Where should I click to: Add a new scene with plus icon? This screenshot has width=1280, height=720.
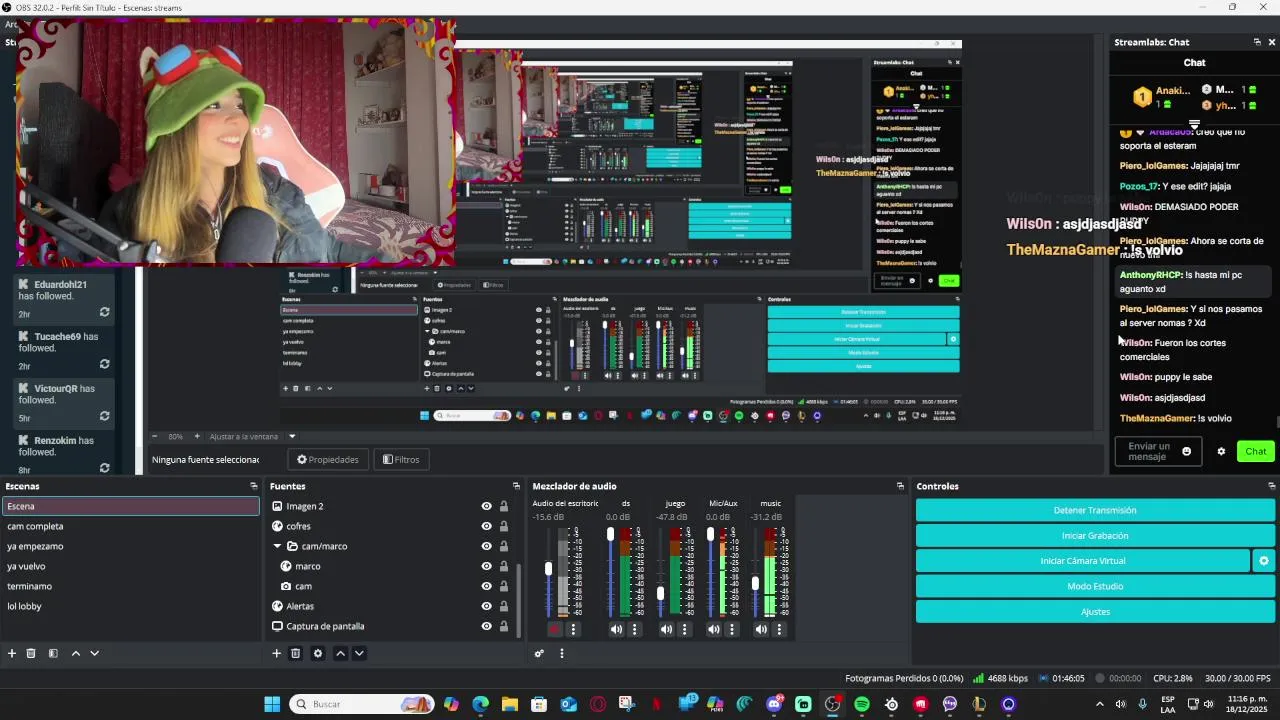[x=12, y=653]
